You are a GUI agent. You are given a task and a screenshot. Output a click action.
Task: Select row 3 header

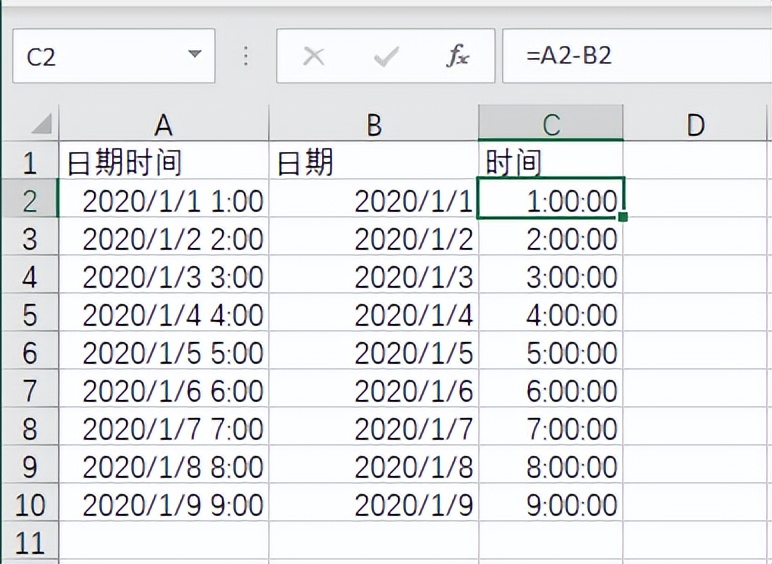point(30,236)
